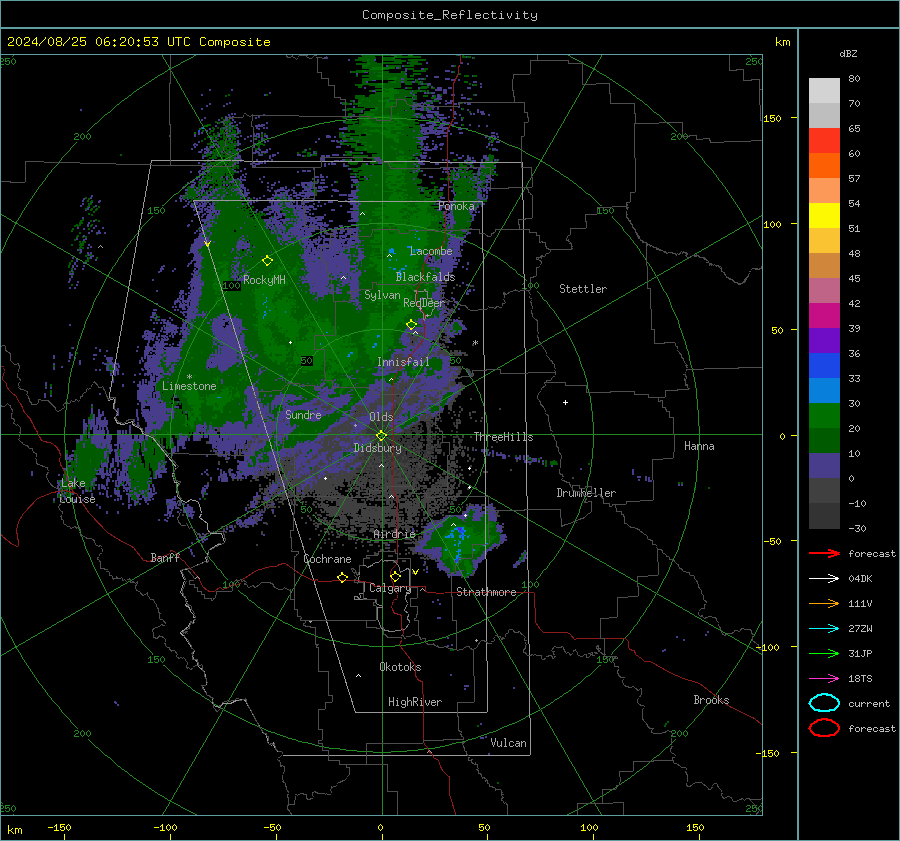The image size is (900, 841).
Task: Select the yellow radar-center diamond above Didsbury
Action: pos(381,435)
